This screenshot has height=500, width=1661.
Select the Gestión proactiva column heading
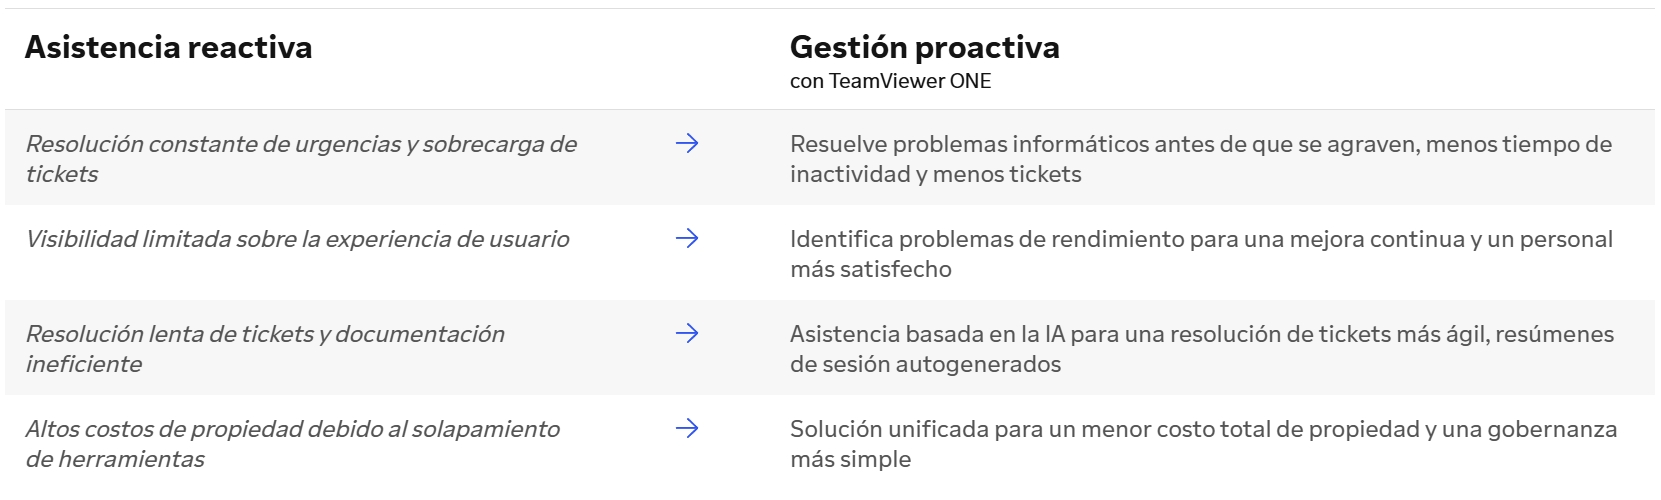point(925,47)
